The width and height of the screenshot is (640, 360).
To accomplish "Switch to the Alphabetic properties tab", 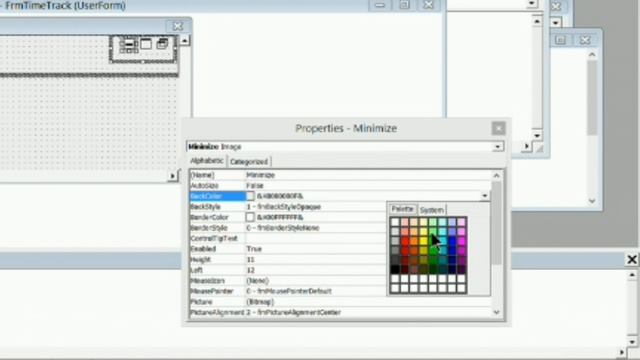I will click(x=207, y=161).
